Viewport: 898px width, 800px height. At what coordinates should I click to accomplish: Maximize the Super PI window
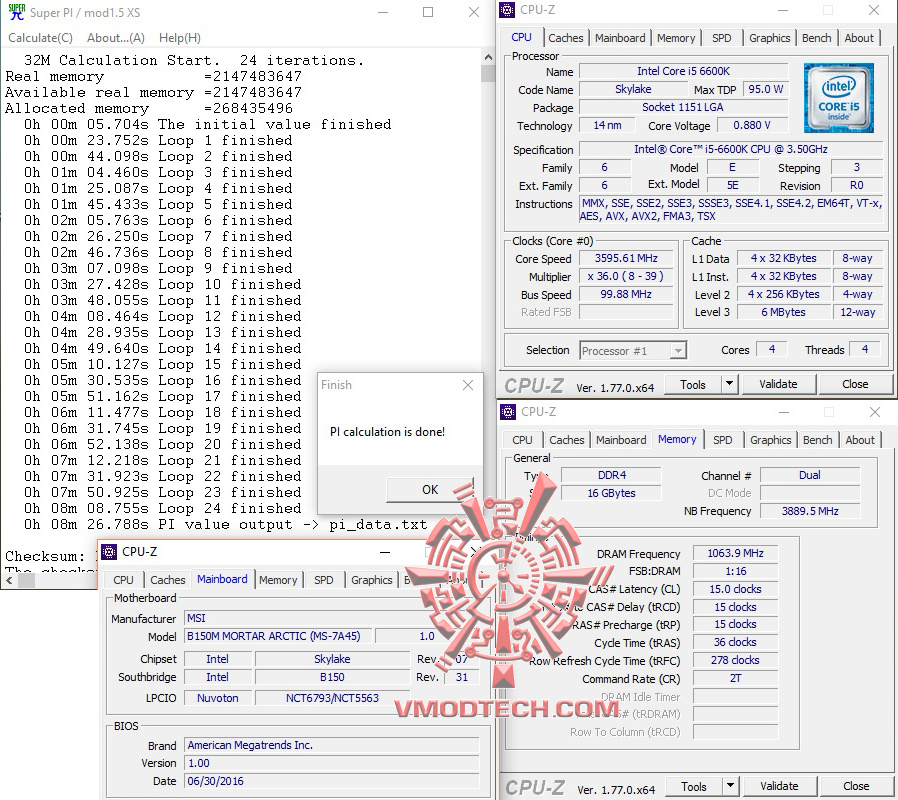428,12
